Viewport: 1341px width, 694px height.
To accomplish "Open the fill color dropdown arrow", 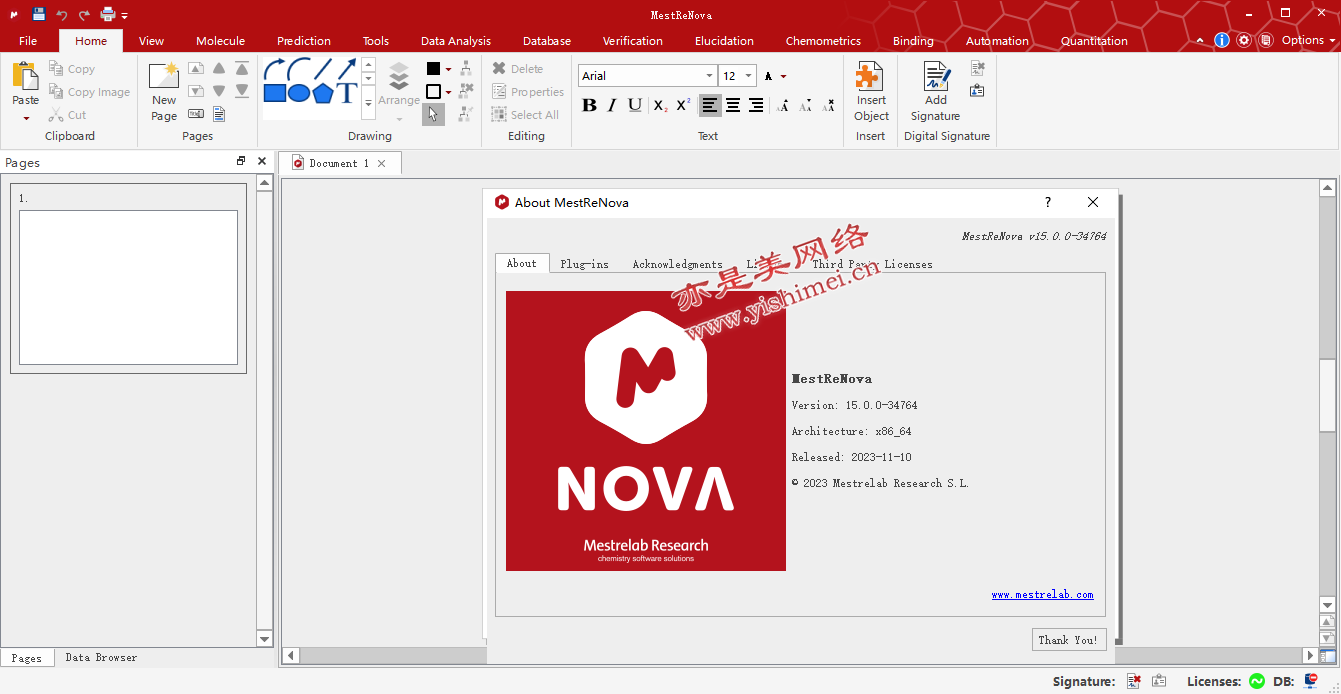I will (x=448, y=92).
